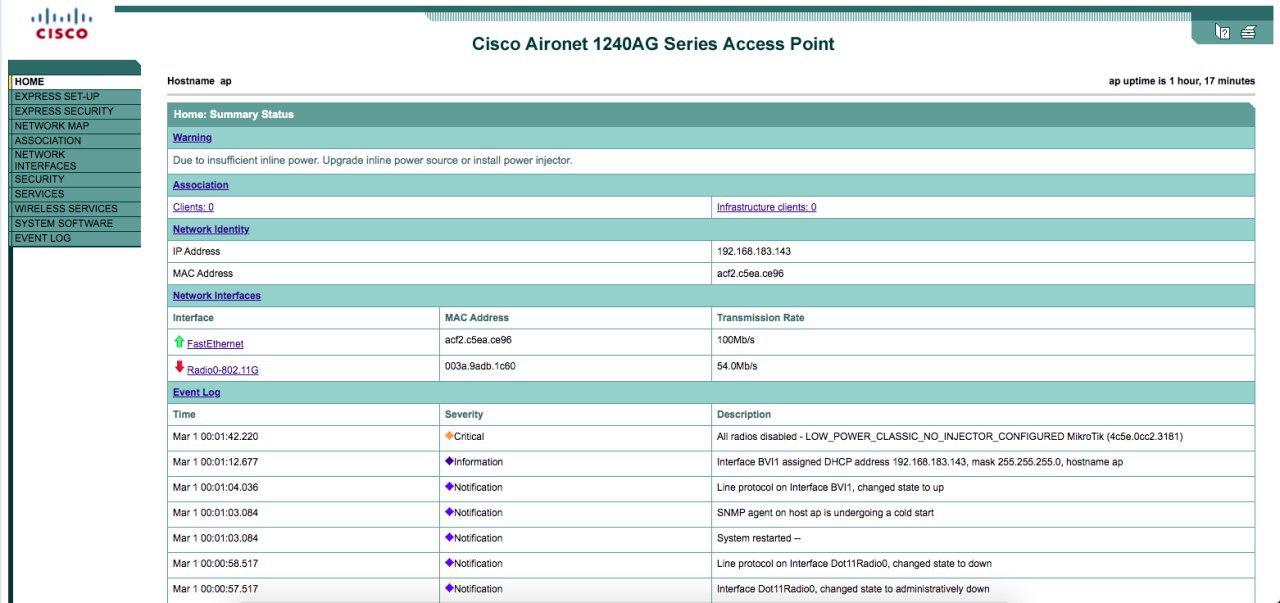The image size is (1280, 603).
Task: Click the orange Critical severity diamond
Action: pyautogui.click(x=449, y=436)
